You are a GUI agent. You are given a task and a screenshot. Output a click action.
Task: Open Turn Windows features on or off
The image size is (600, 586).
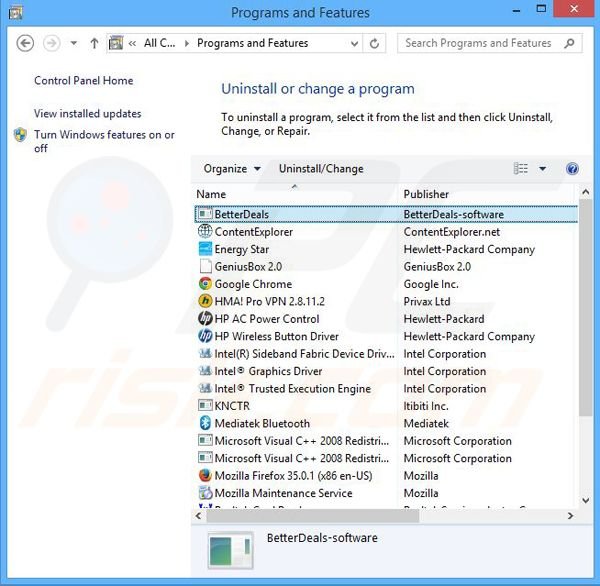[x=104, y=141]
